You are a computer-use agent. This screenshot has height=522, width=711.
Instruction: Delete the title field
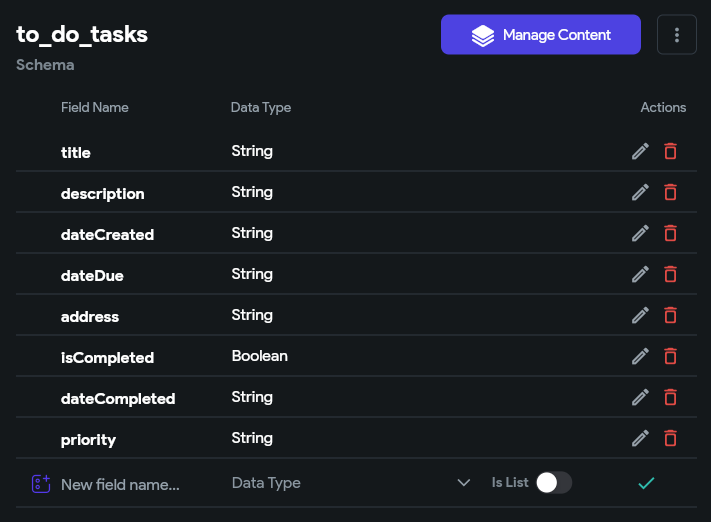670,151
